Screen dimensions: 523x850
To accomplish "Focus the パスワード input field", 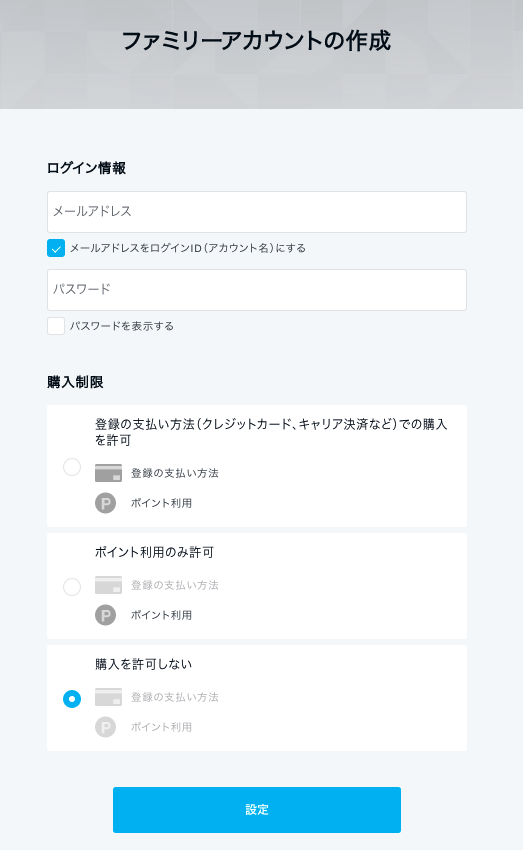I will [x=257, y=290].
